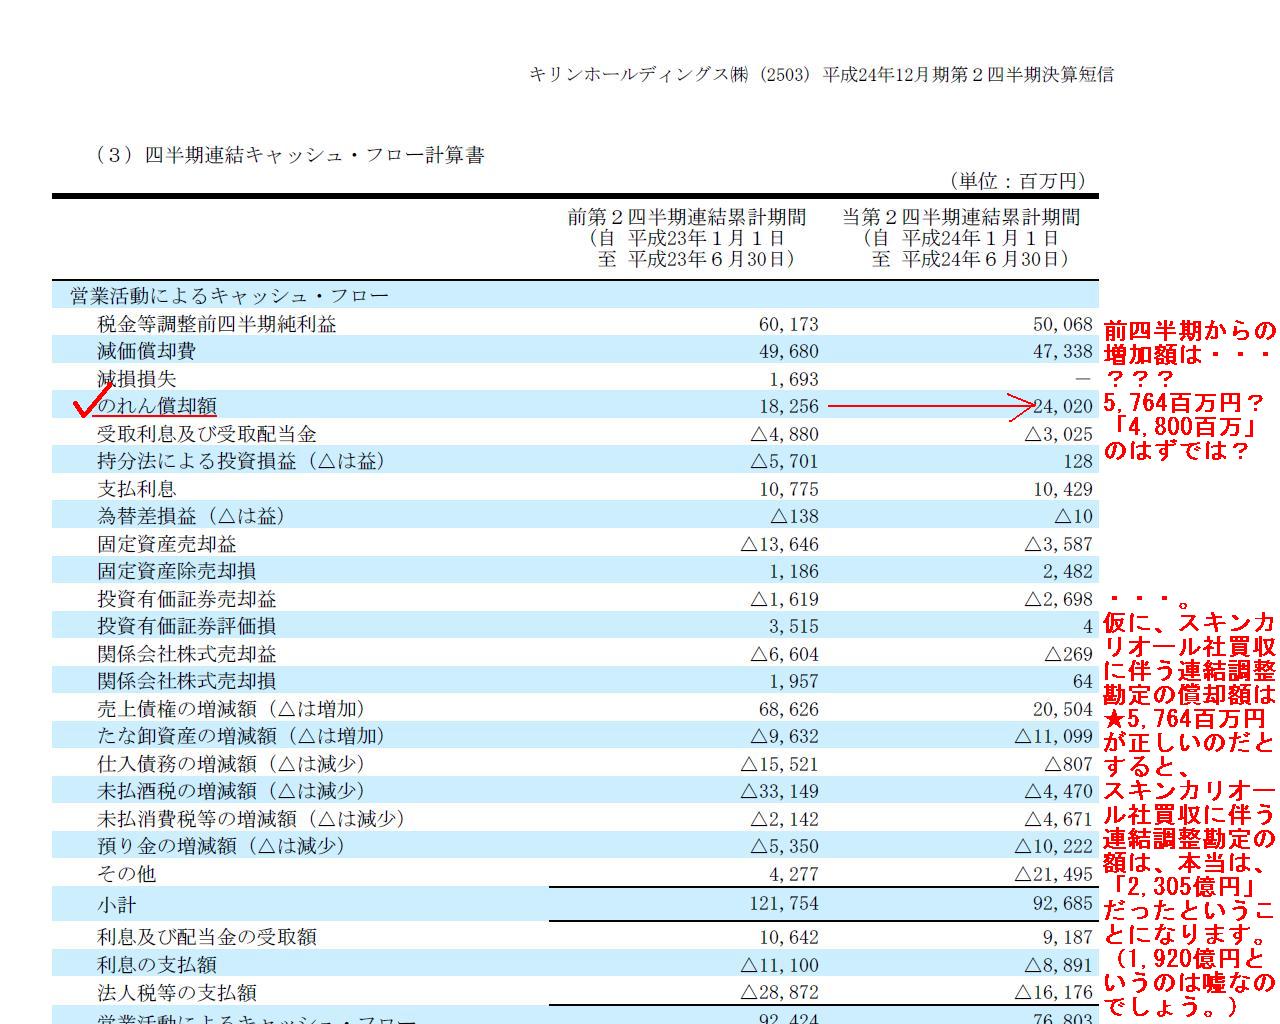Viewport: 1280px width, 1024px height.
Task: Select the goodwill value 24,020
Action: (1063, 407)
